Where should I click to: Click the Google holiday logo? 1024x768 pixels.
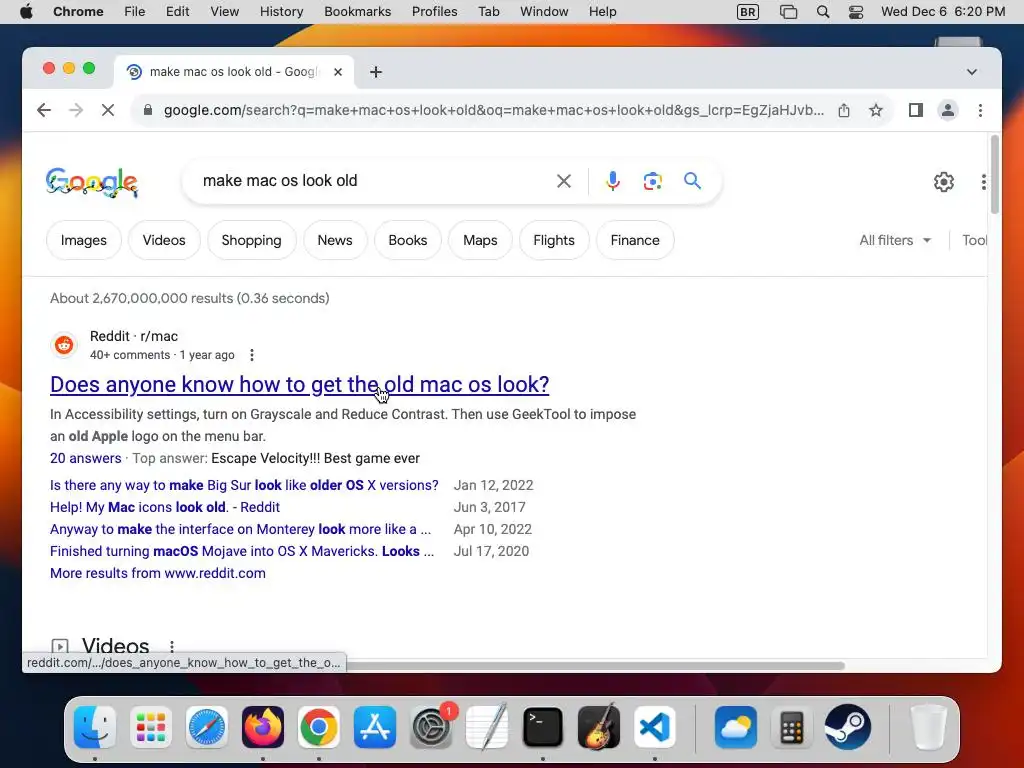92,182
